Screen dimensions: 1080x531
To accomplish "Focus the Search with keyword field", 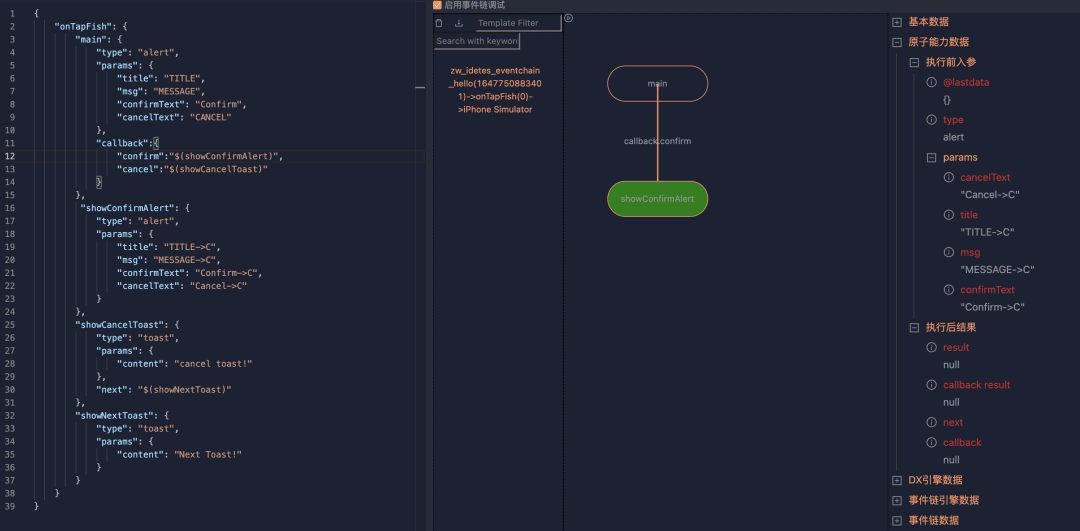I will 478,41.
